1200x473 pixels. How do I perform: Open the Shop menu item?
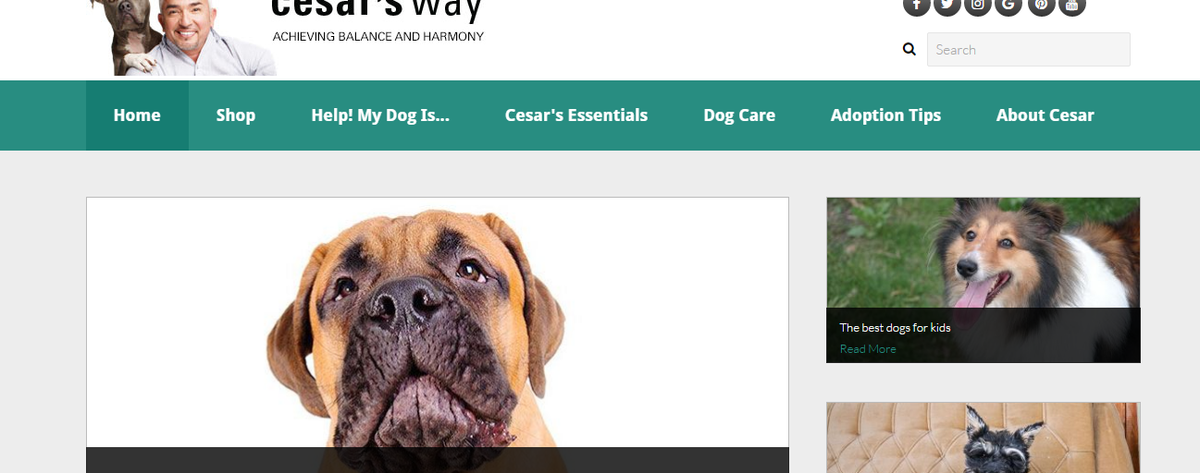tap(236, 115)
